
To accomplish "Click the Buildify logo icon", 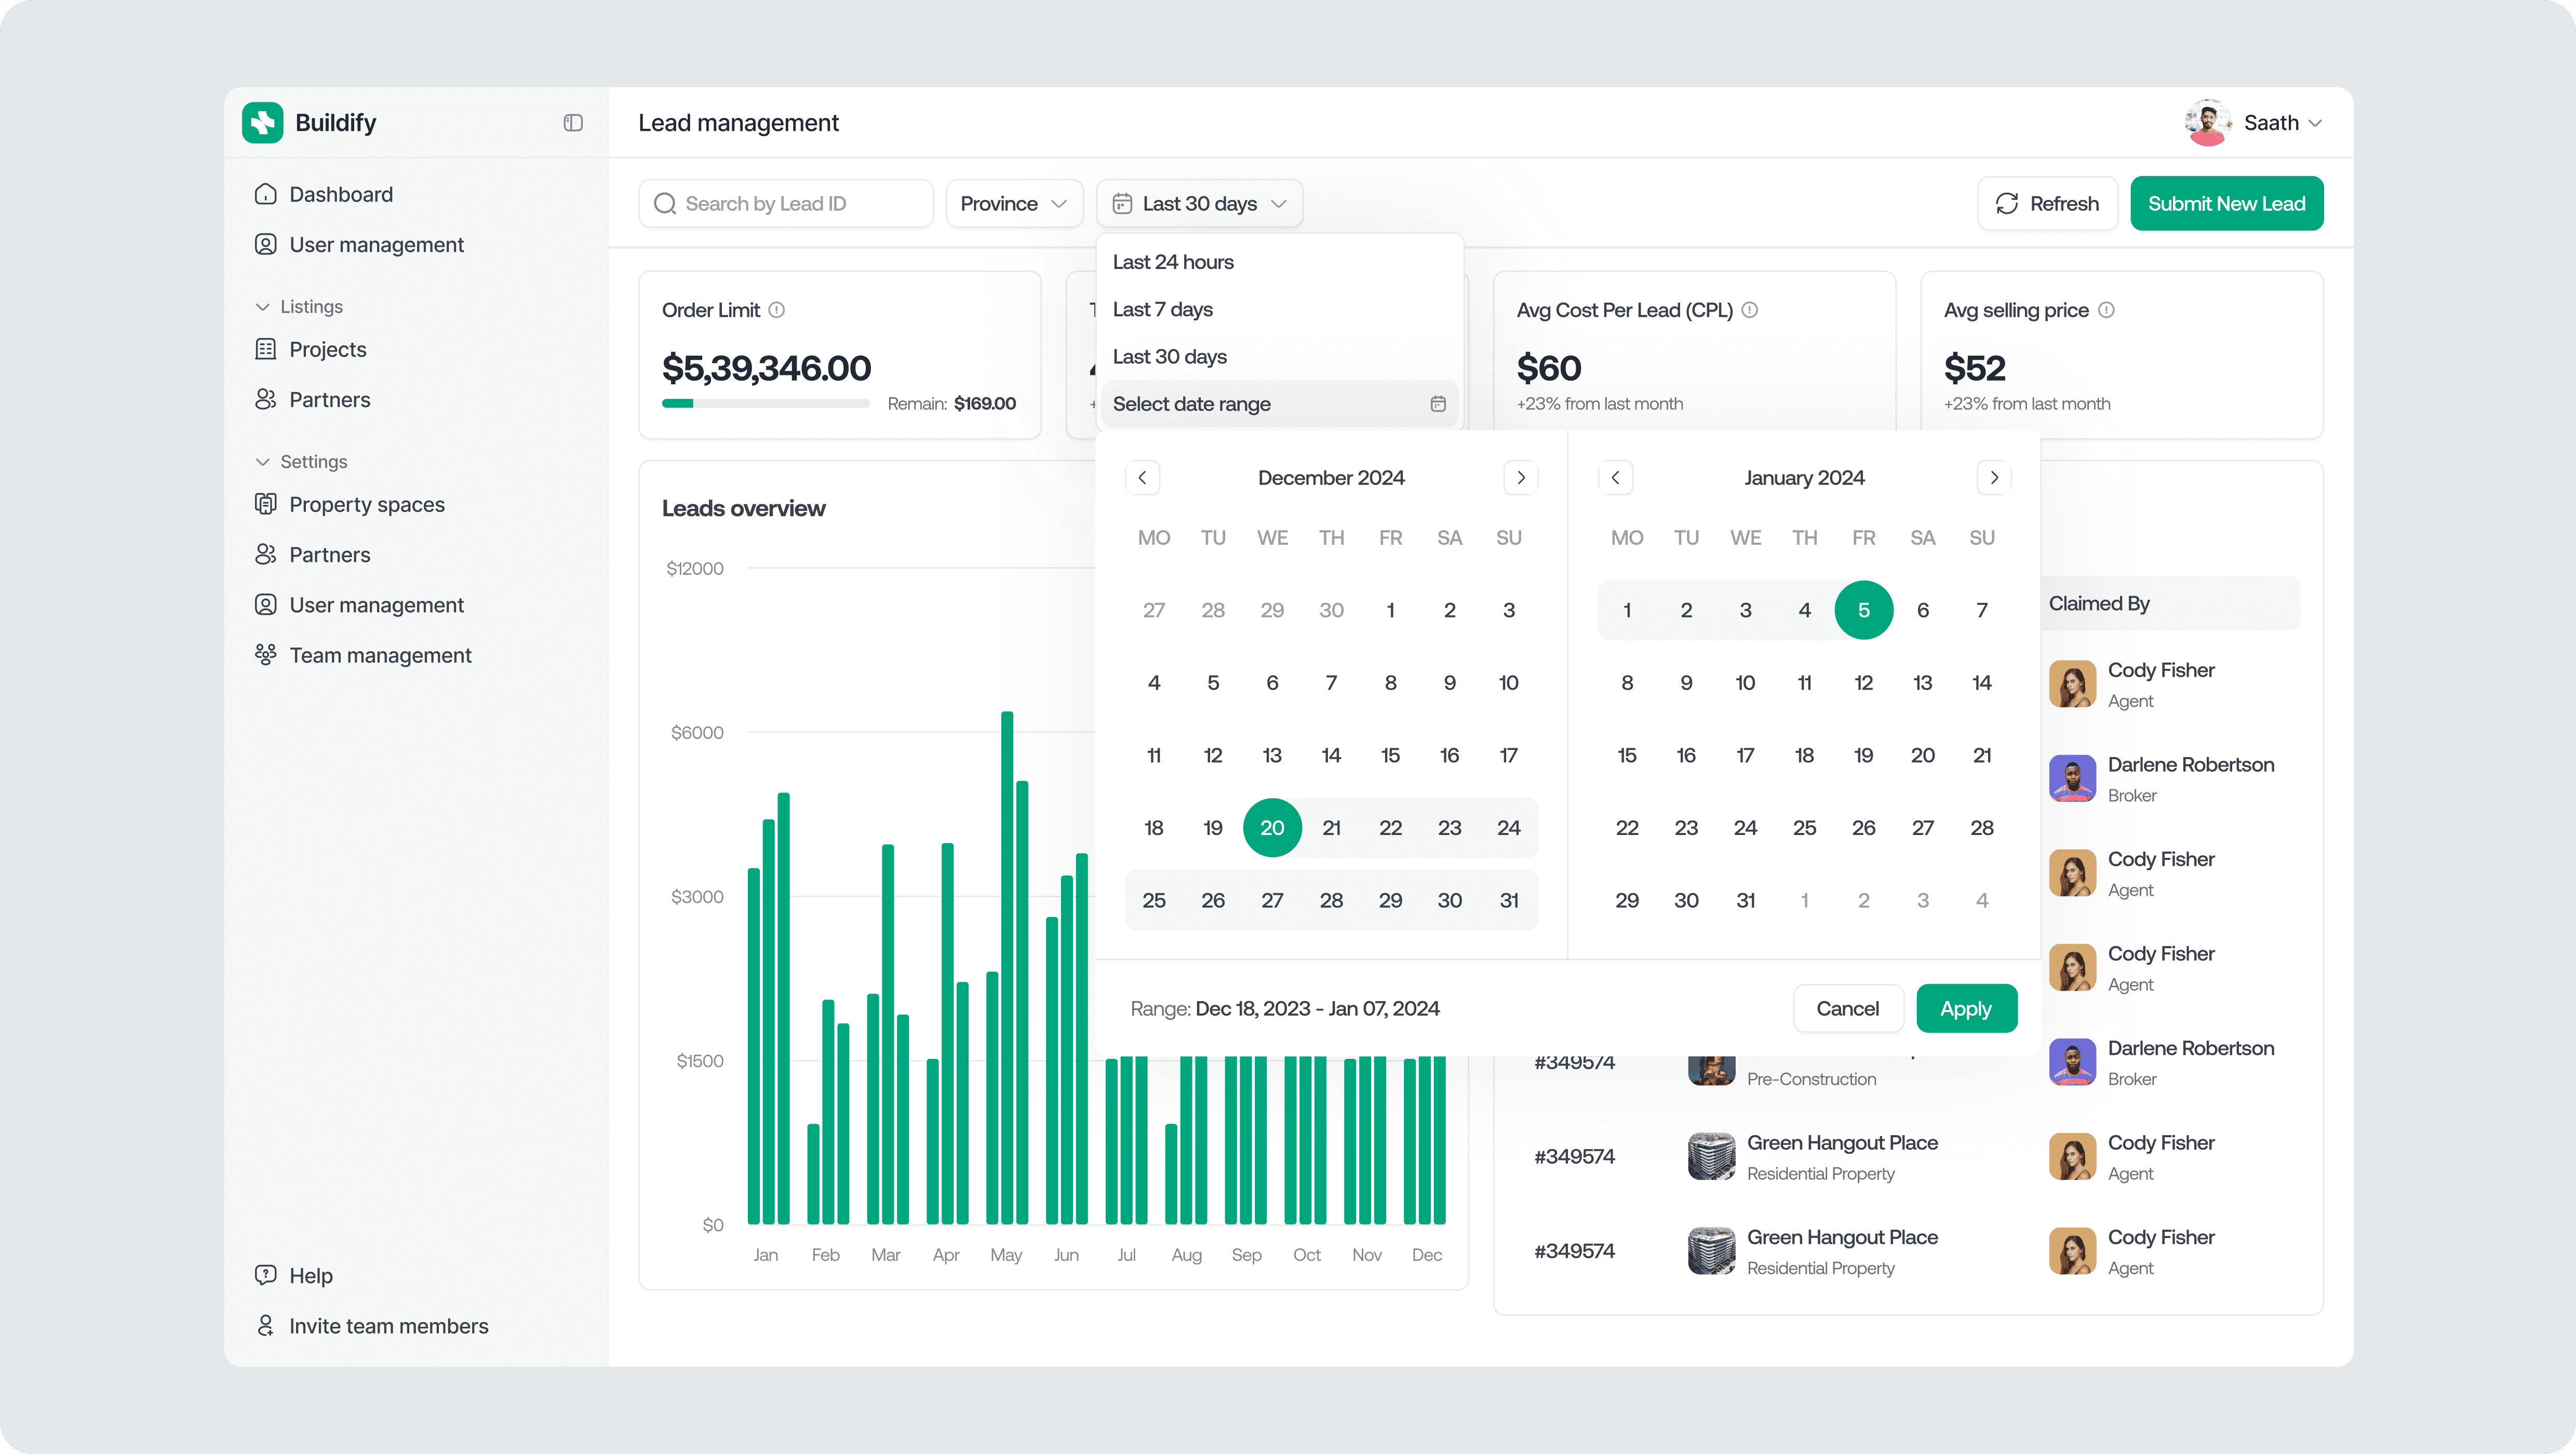I will pyautogui.click(x=263, y=122).
